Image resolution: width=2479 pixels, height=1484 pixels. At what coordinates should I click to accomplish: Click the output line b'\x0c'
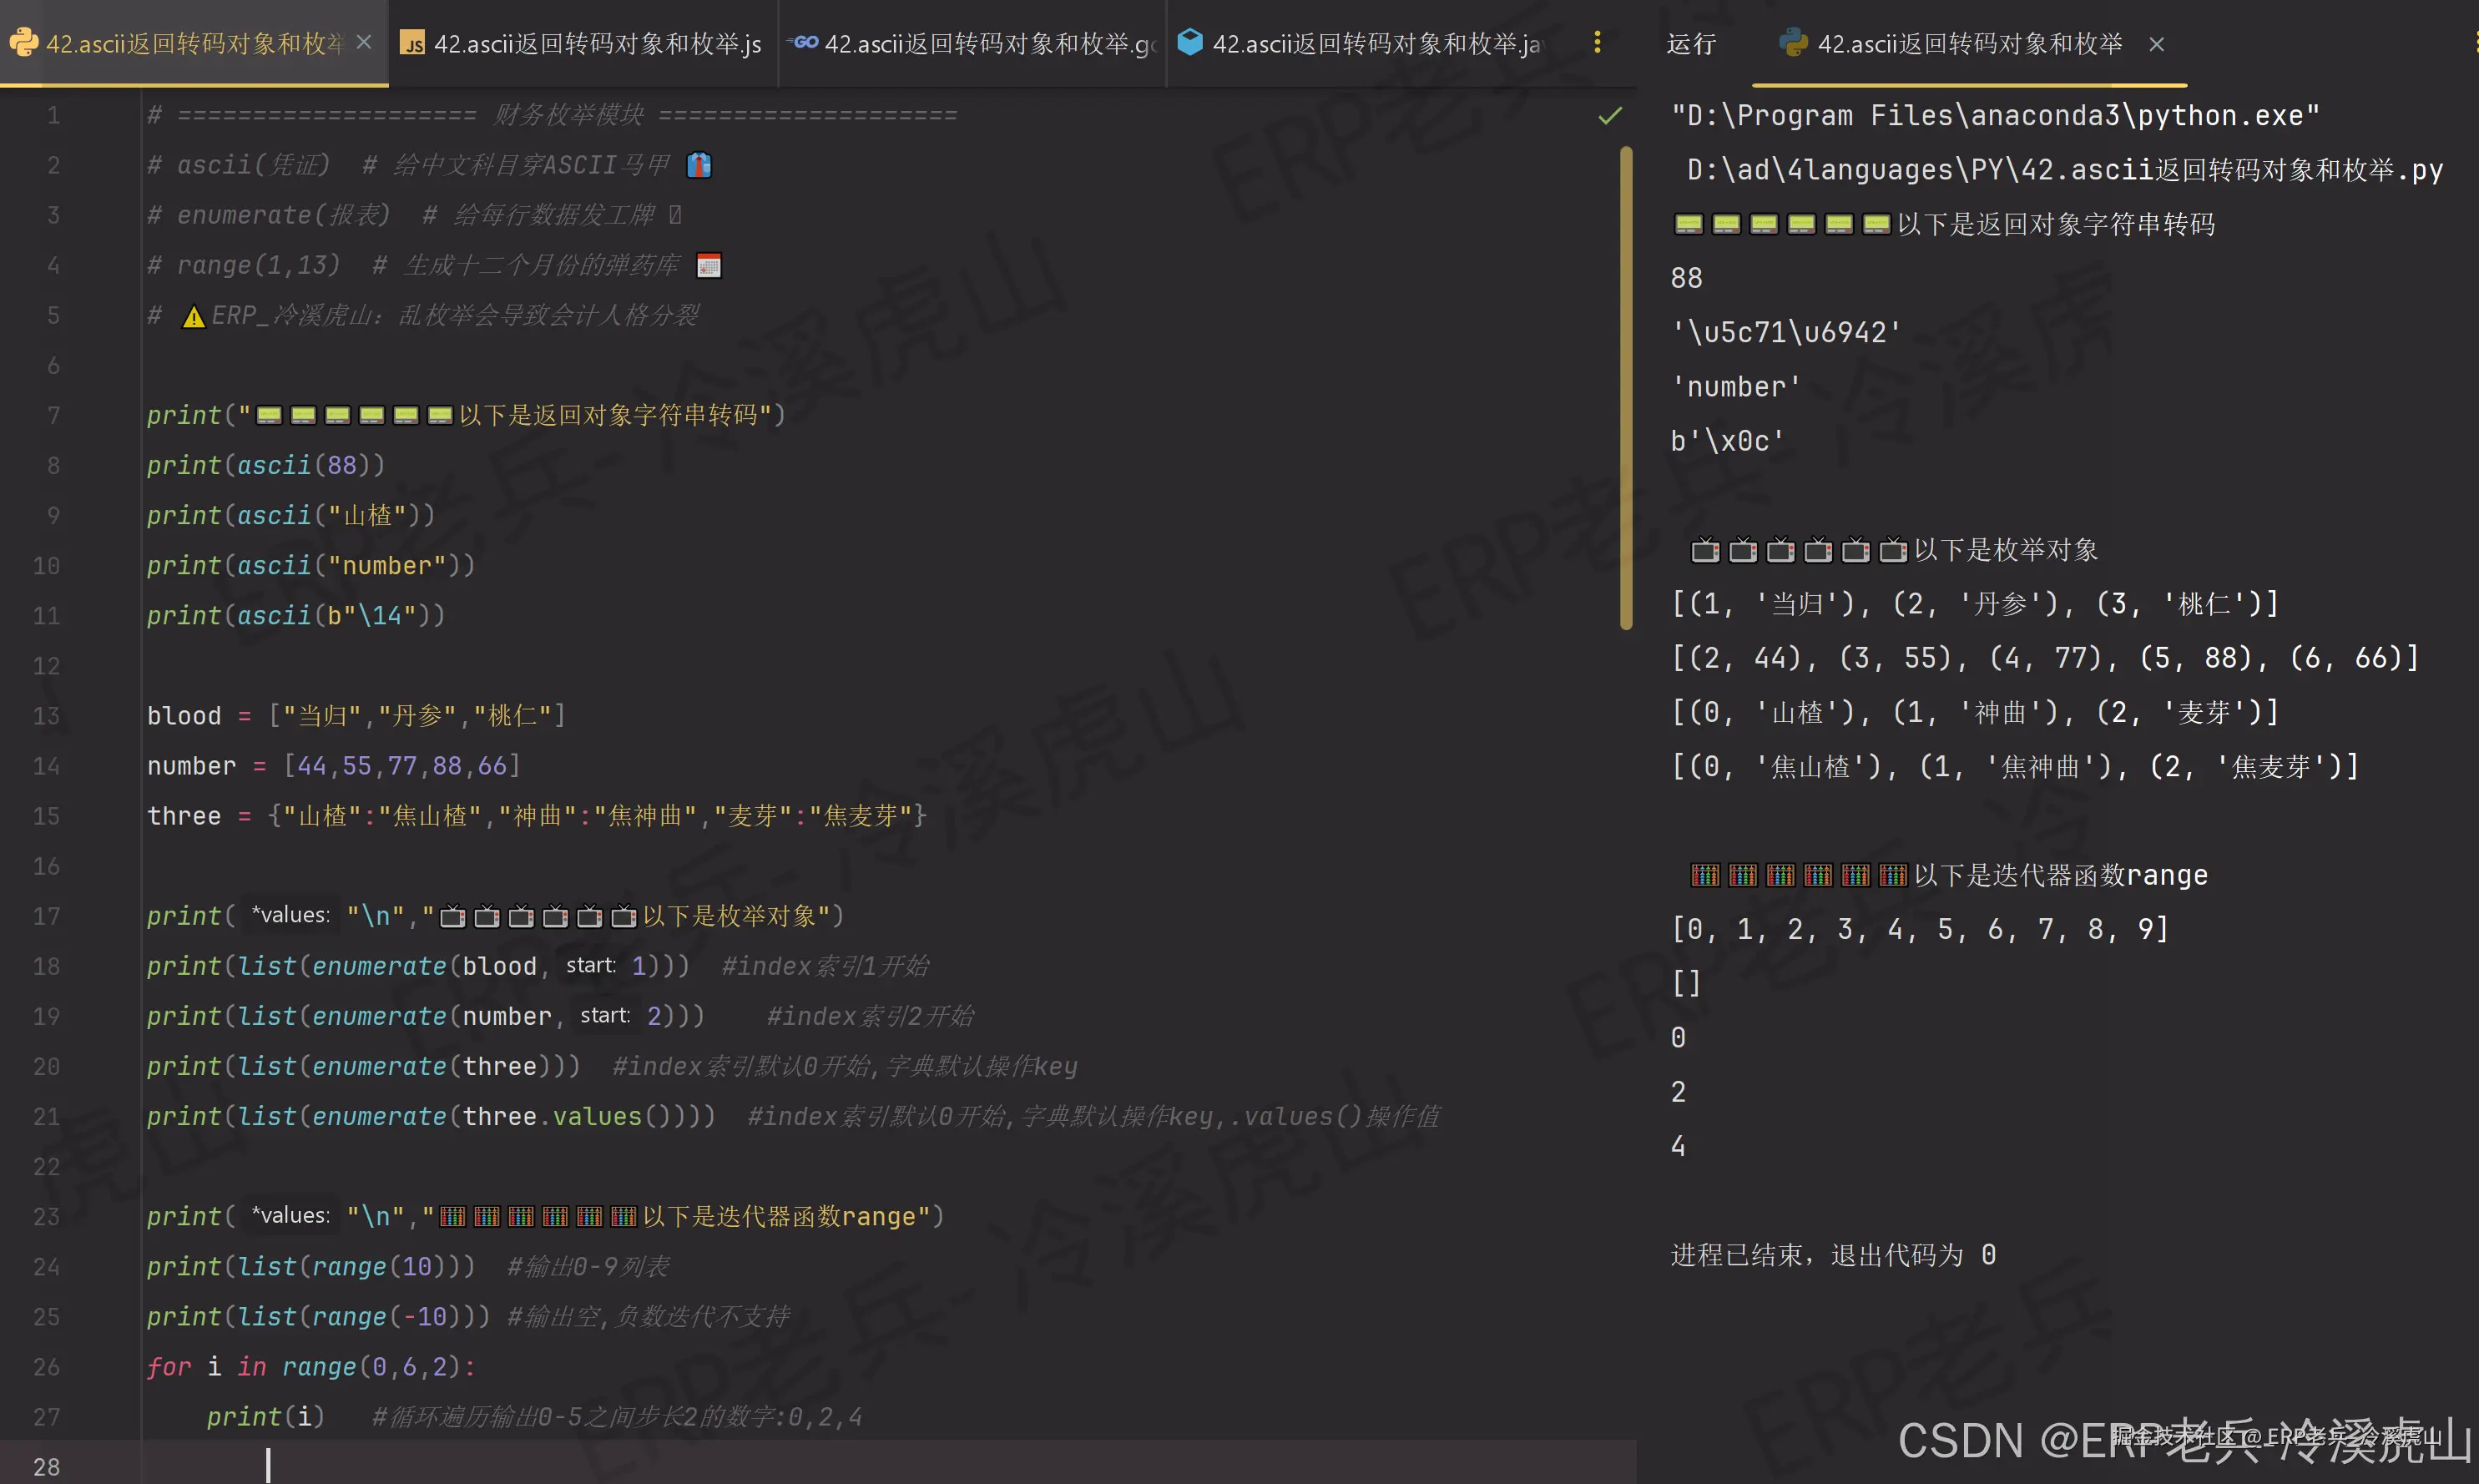(x=1727, y=441)
